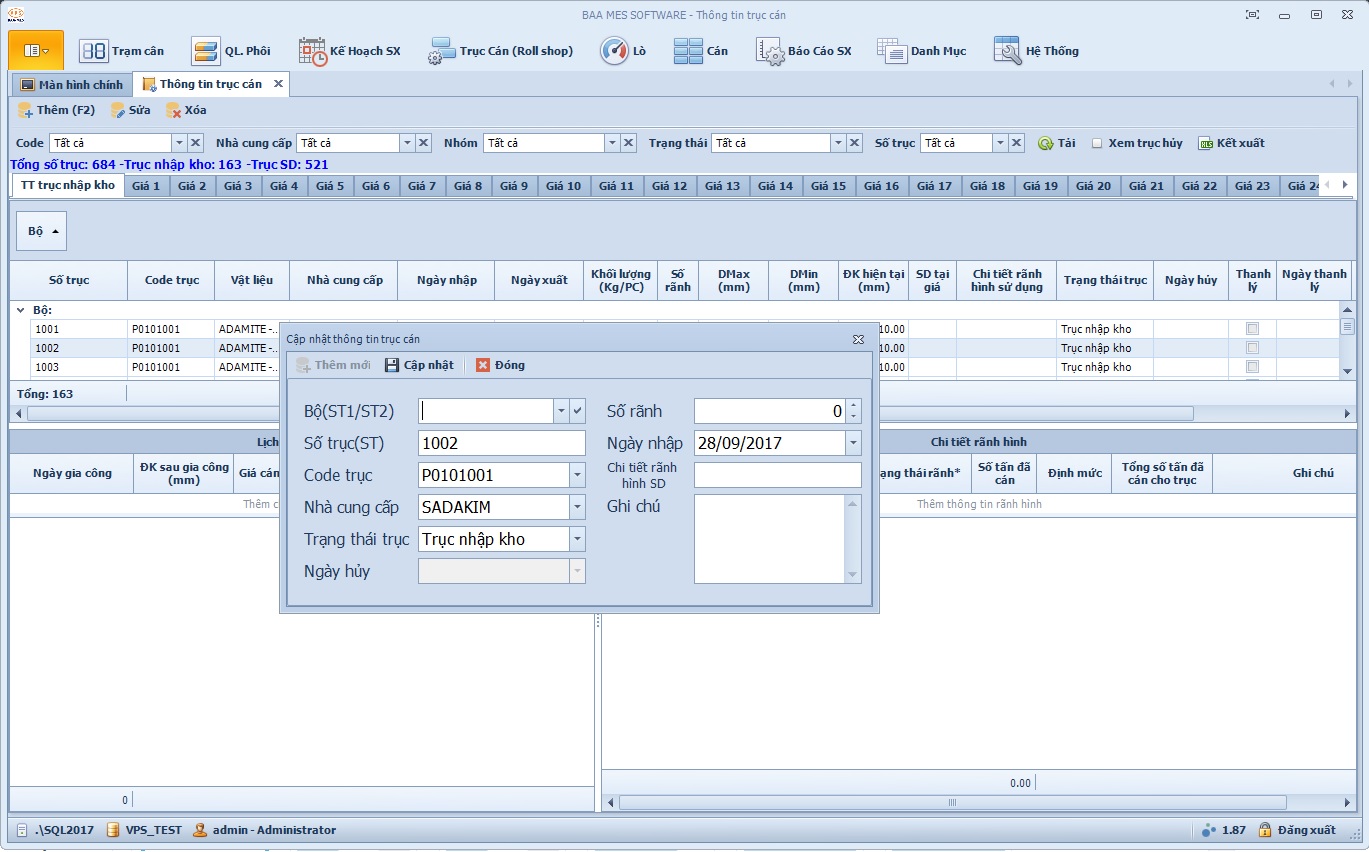This screenshot has width=1369, height=852.
Task: Open Báo Cáo SX reports icon
Action: pos(770,51)
